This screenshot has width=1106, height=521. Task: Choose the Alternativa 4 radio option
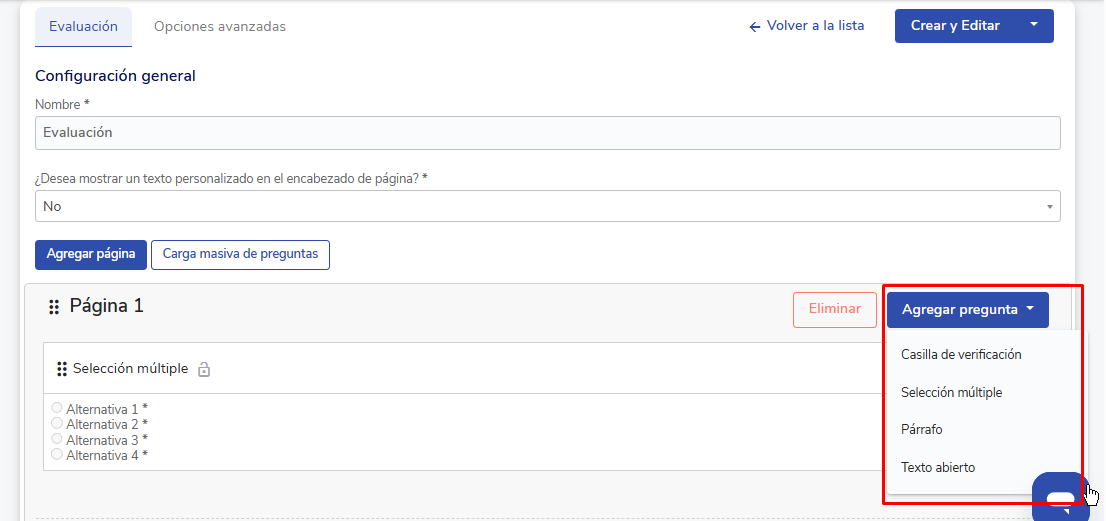pos(57,454)
